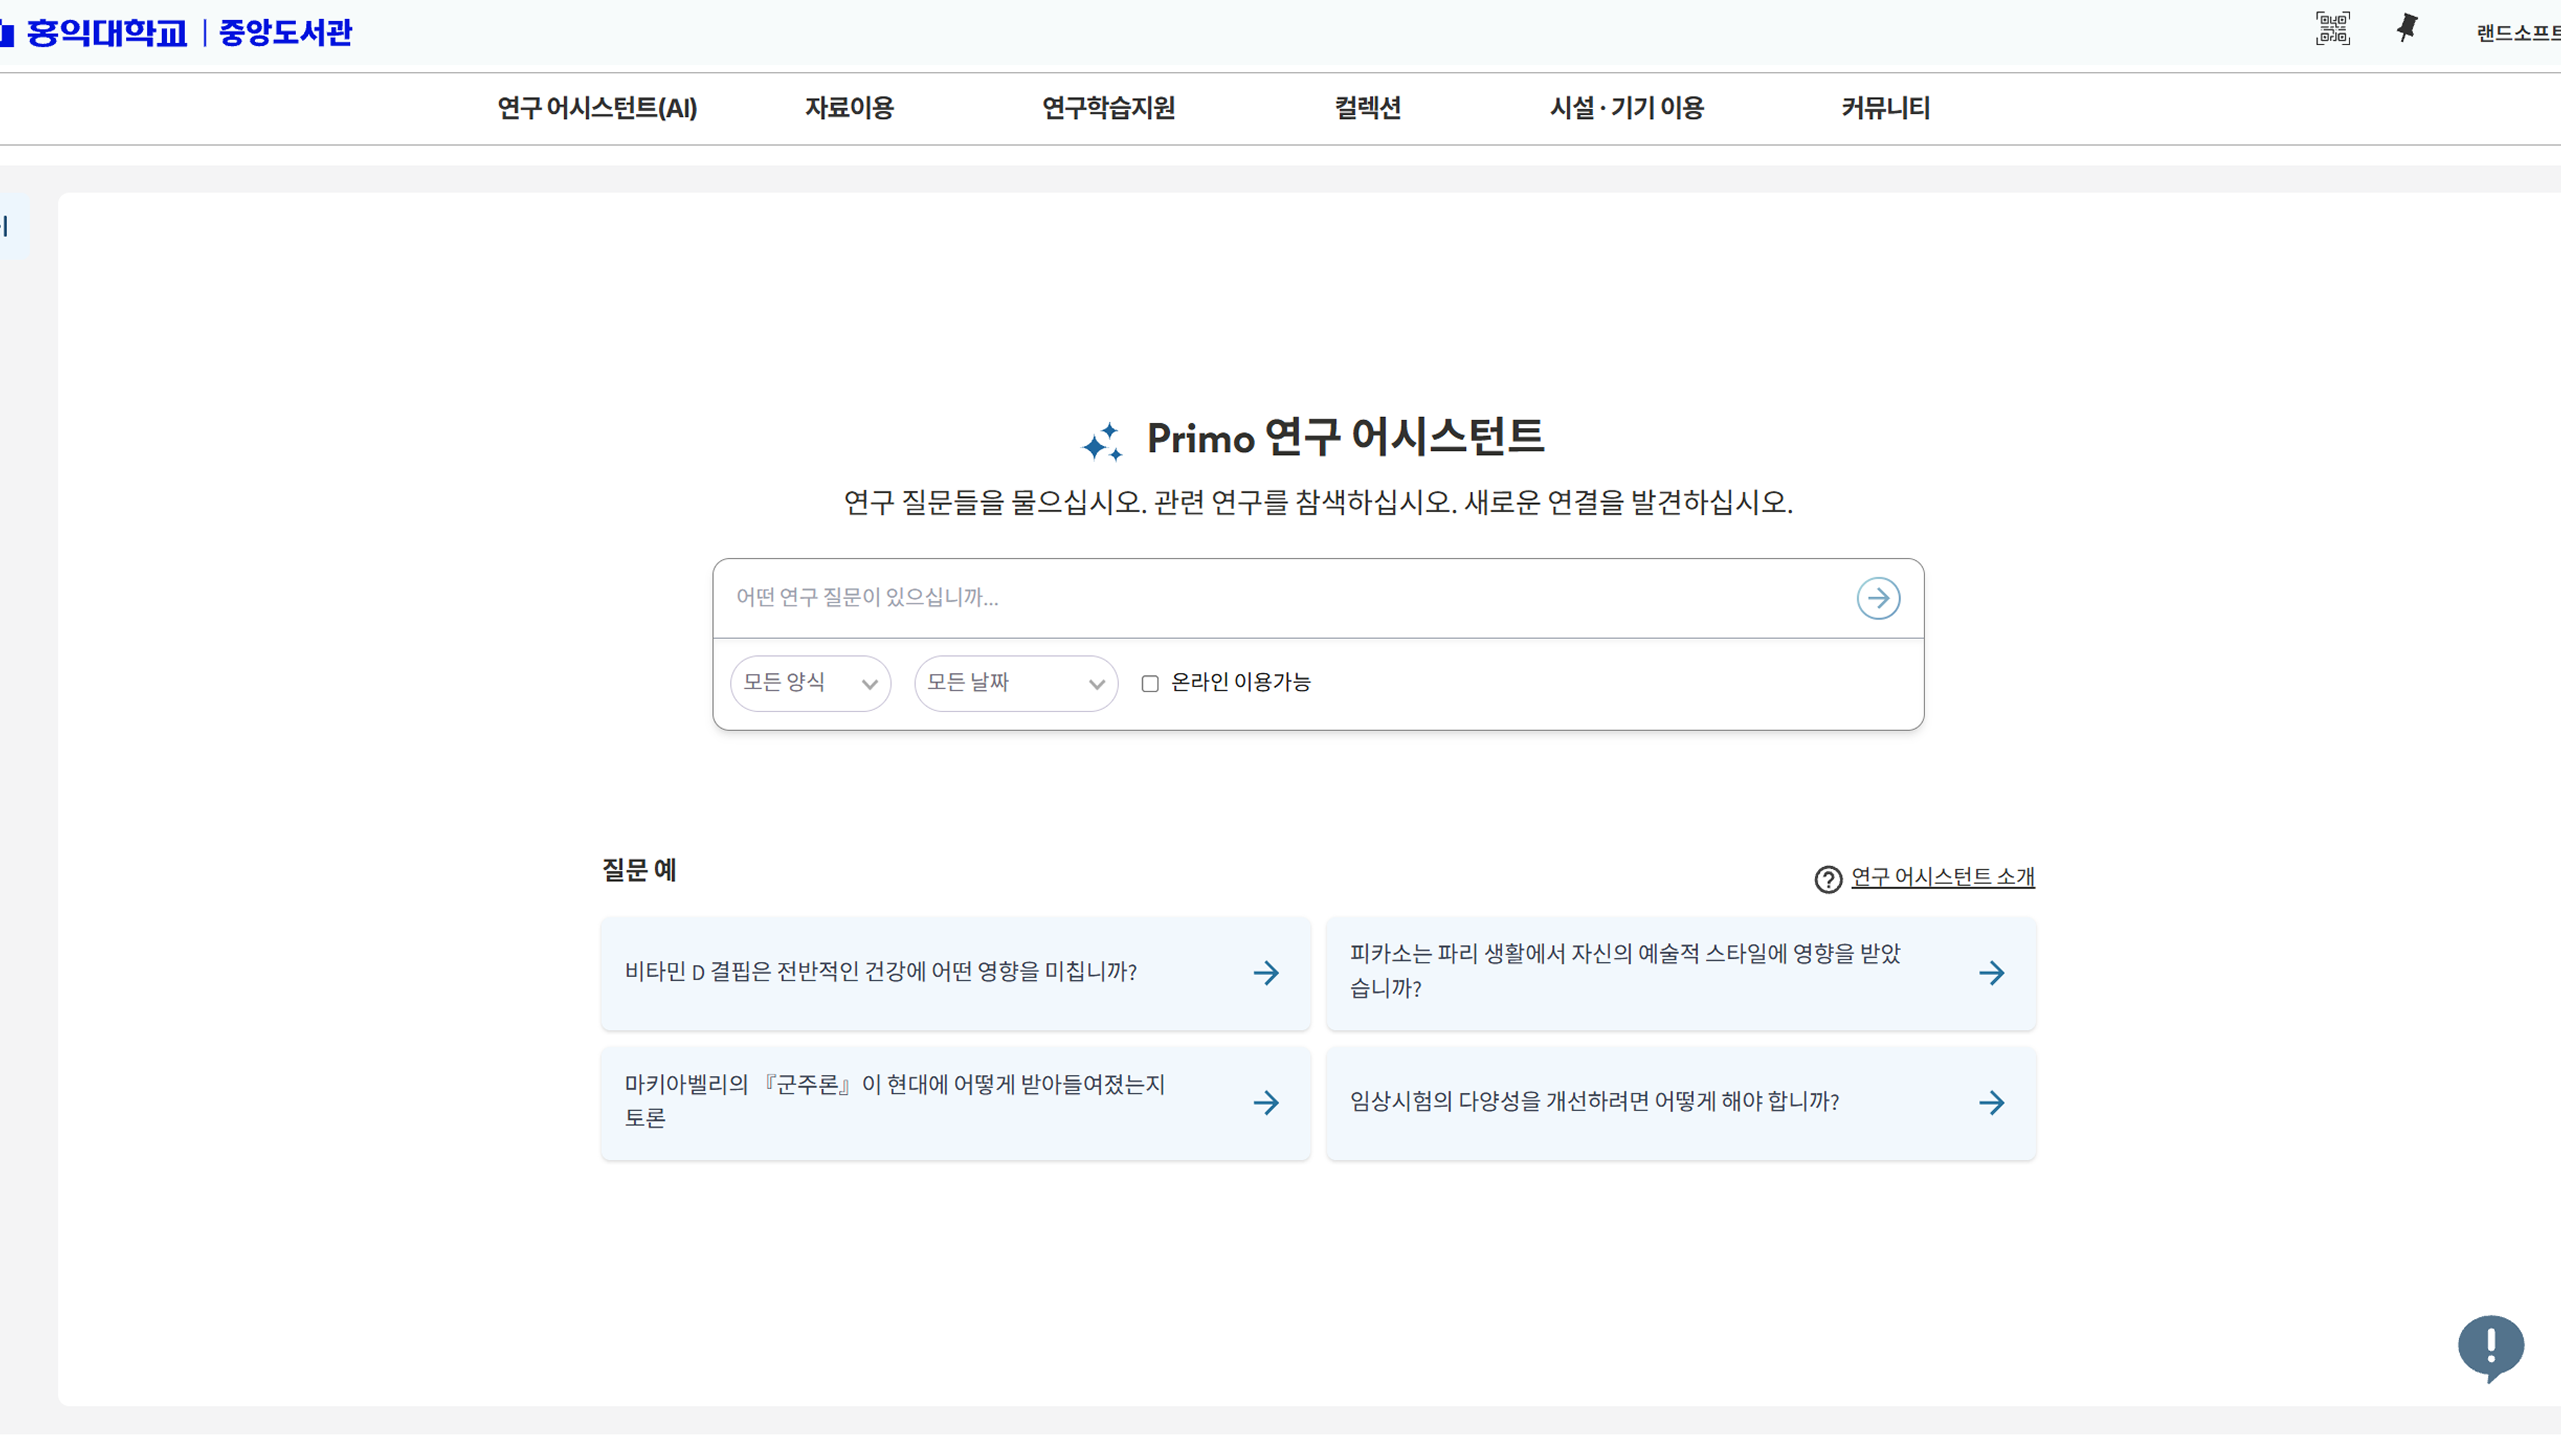Click the 중앙도서관 header link
2561x1448 pixels.
click(x=285, y=32)
